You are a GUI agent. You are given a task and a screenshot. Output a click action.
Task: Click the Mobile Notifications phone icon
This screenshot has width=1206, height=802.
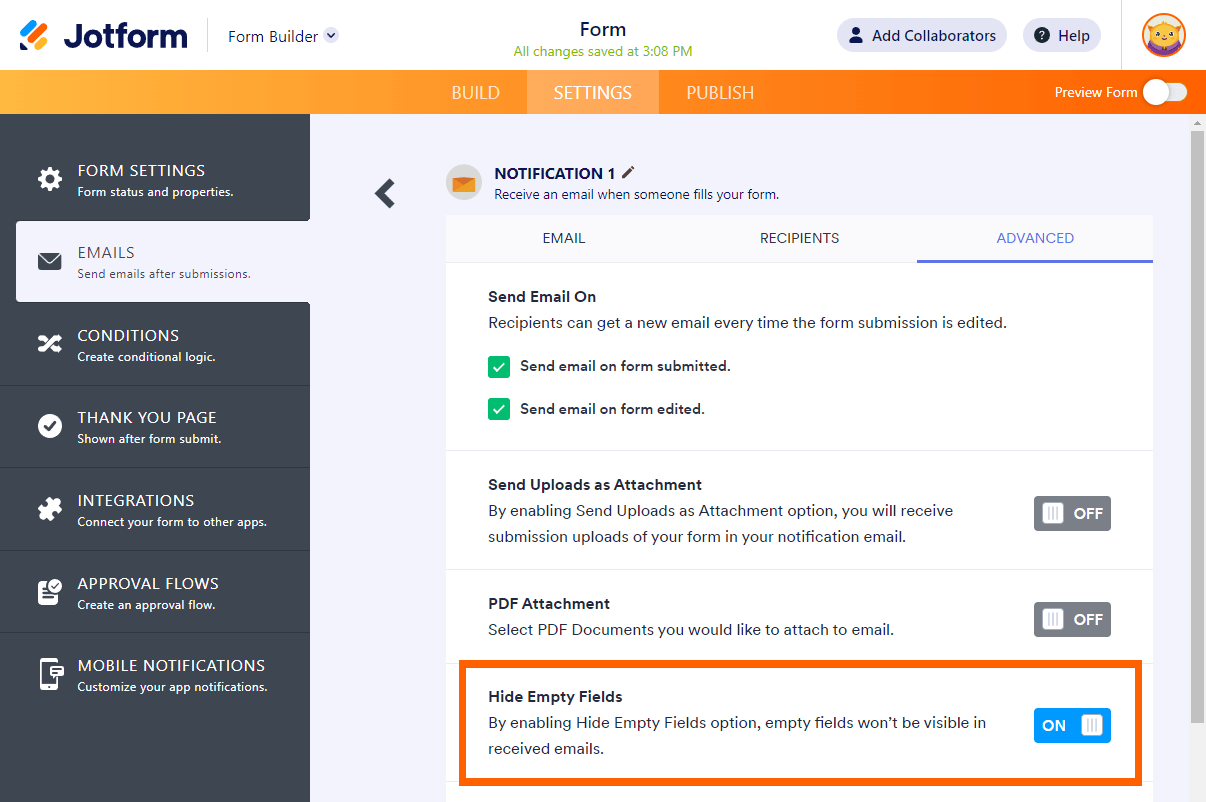click(x=49, y=674)
